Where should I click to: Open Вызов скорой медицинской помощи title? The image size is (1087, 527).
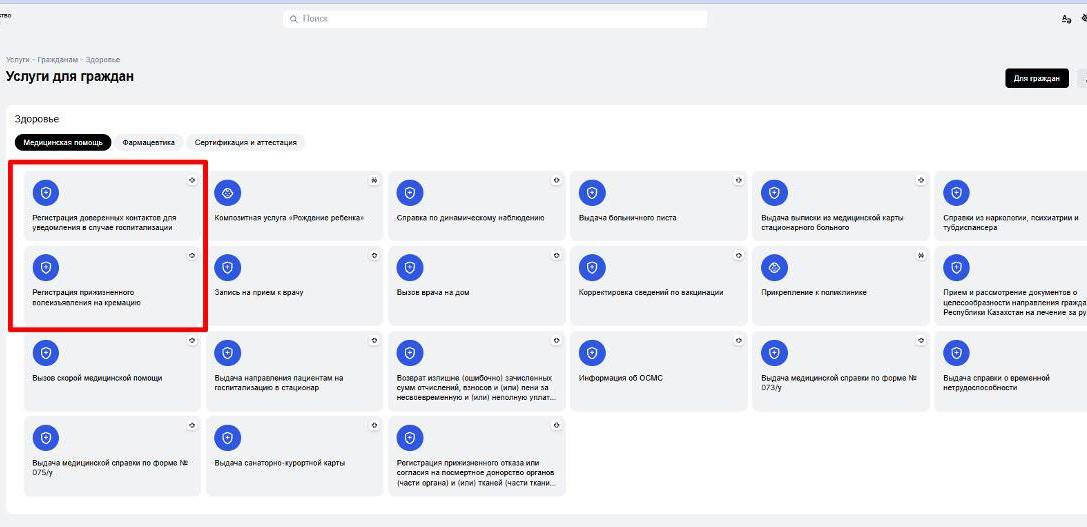coord(97,378)
